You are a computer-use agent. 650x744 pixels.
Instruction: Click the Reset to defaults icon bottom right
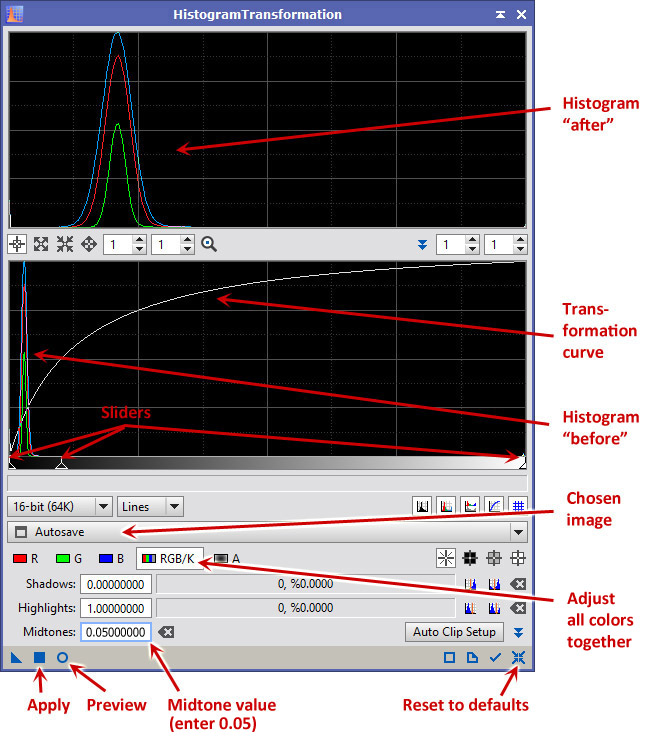coord(518,658)
